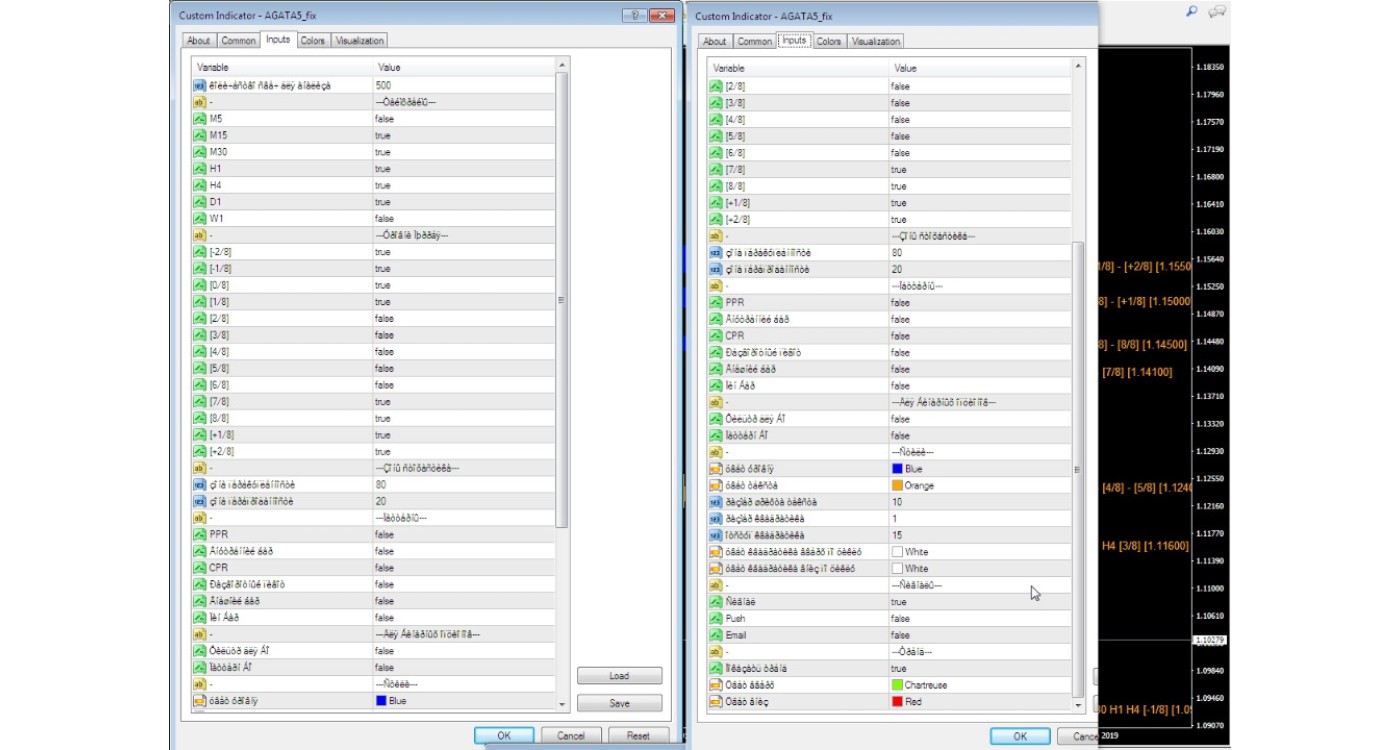Viewport: 1400px width, 750px height.
Task: Switch to Colors tab in left dialog
Action: point(313,40)
